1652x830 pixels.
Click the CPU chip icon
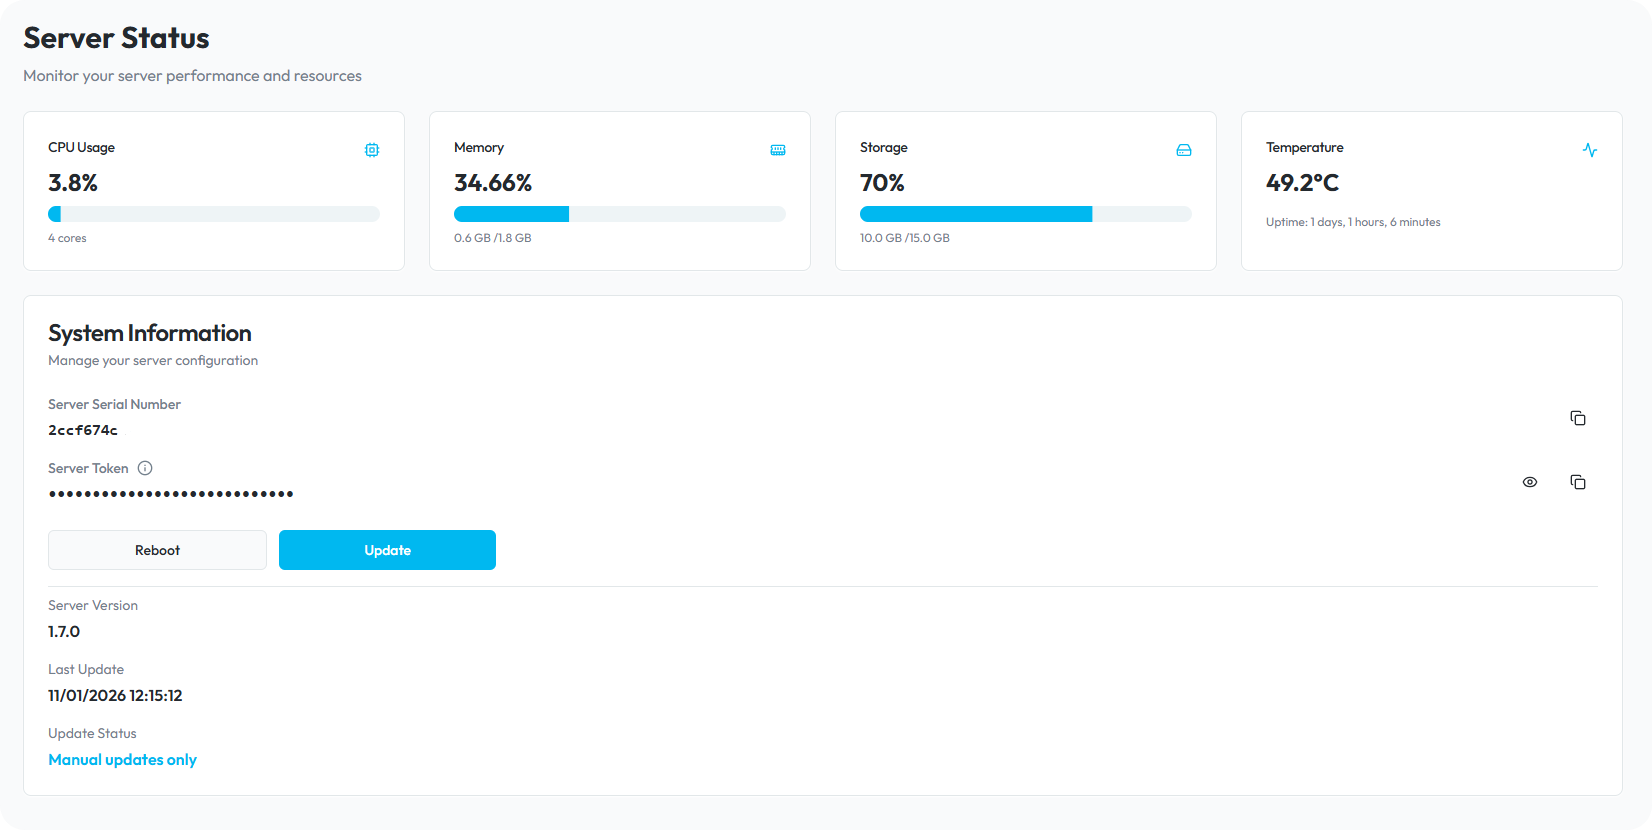[x=372, y=150]
